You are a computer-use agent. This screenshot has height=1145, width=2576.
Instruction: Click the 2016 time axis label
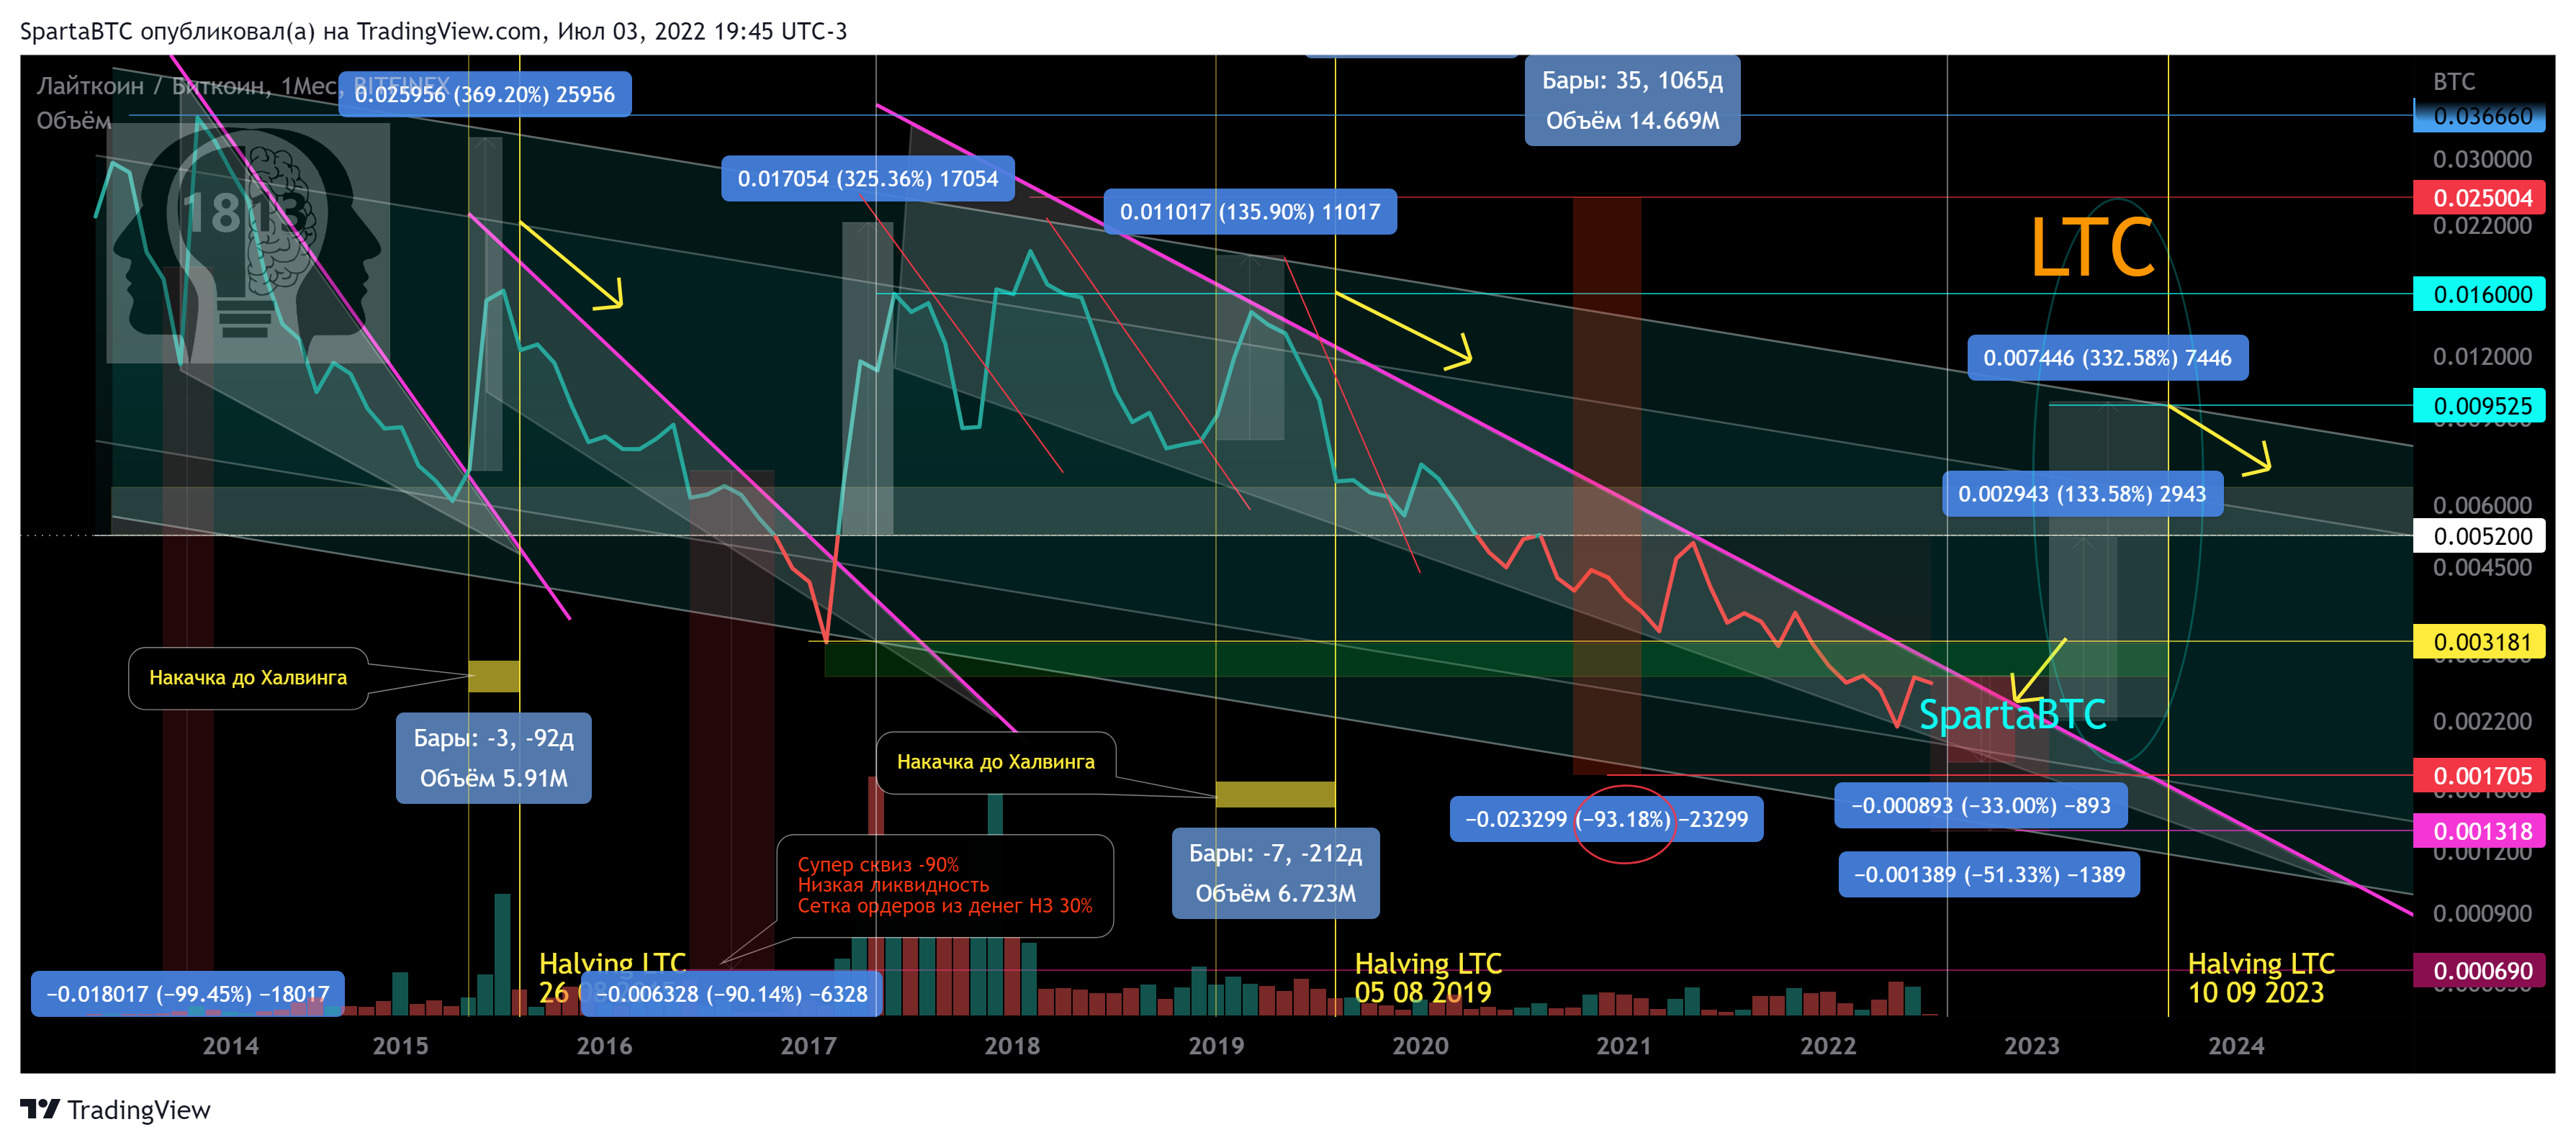click(x=604, y=1046)
